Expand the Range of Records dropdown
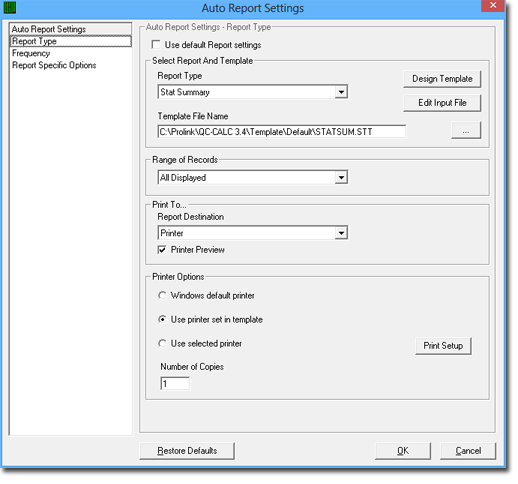This screenshot has width=518, height=484. (341, 177)
